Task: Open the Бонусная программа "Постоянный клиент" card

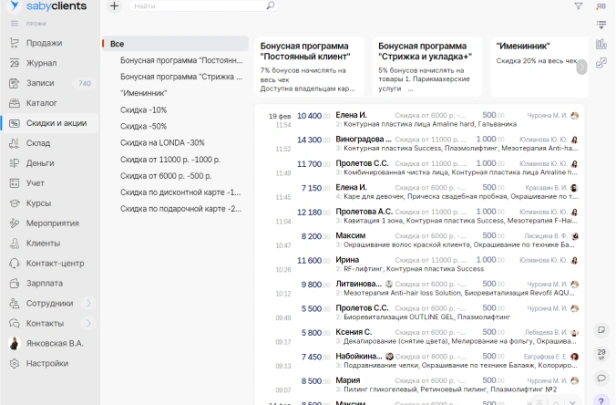Action: (309, 67)
